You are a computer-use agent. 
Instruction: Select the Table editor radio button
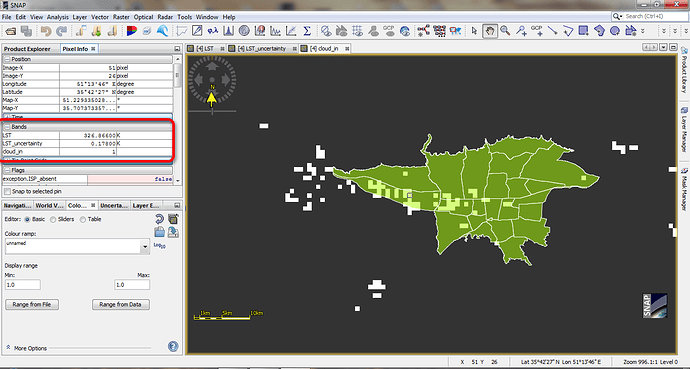[83, 219]
